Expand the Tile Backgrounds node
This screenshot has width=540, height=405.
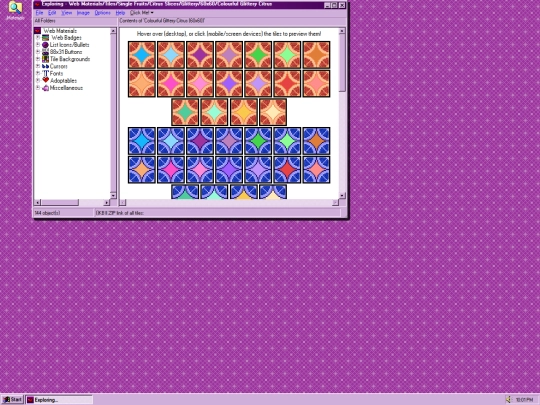click(x=38, y=59)
